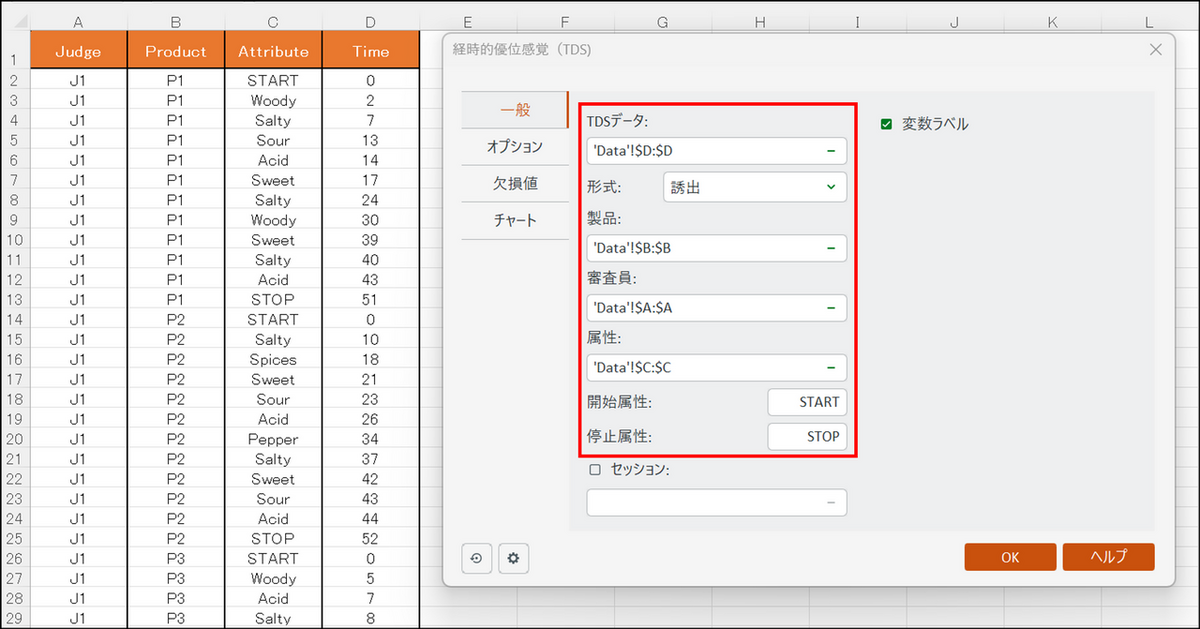The width and height of the screenshot is (1200, 629).
Task: Click range selector icon in TDSデータ field
Action: pos(830,151)
